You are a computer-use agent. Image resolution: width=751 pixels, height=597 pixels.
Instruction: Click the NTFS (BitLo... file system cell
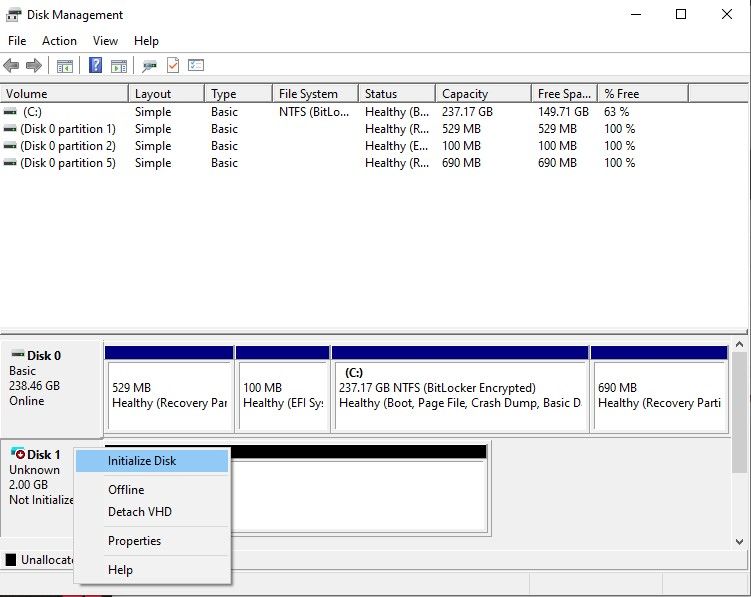click(x=314, y=112)
